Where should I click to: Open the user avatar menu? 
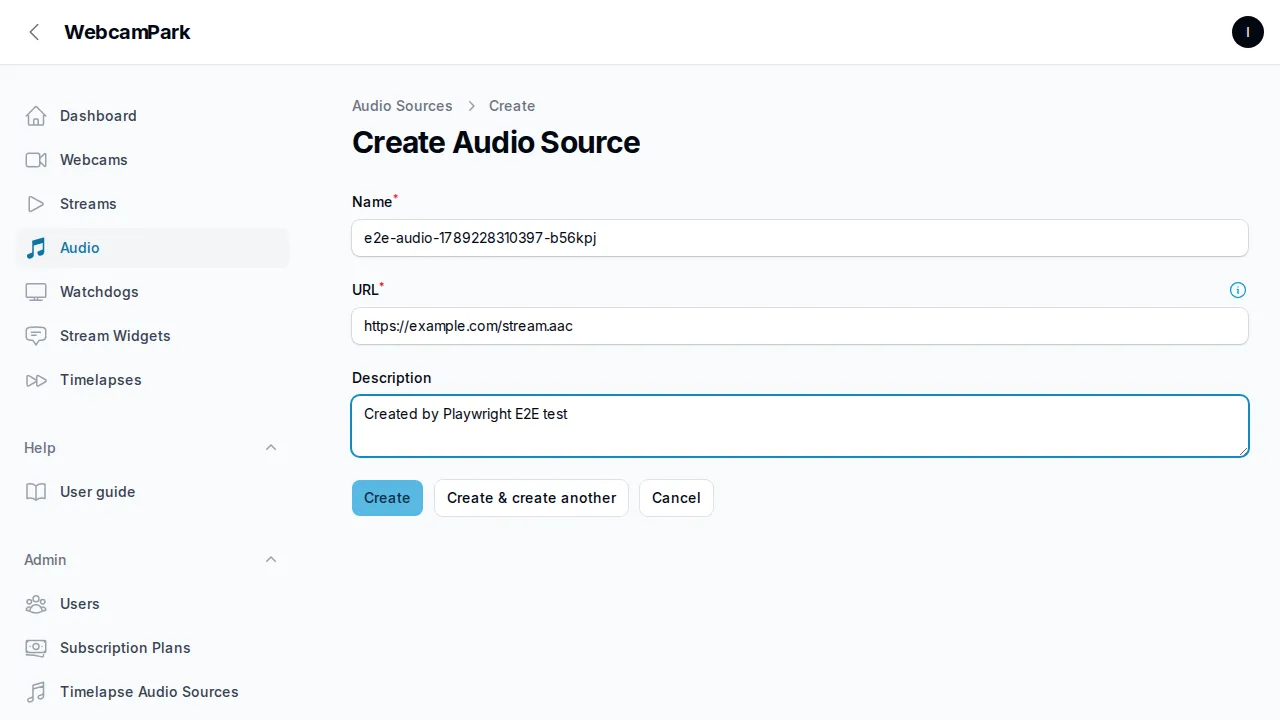[1248, 32]
